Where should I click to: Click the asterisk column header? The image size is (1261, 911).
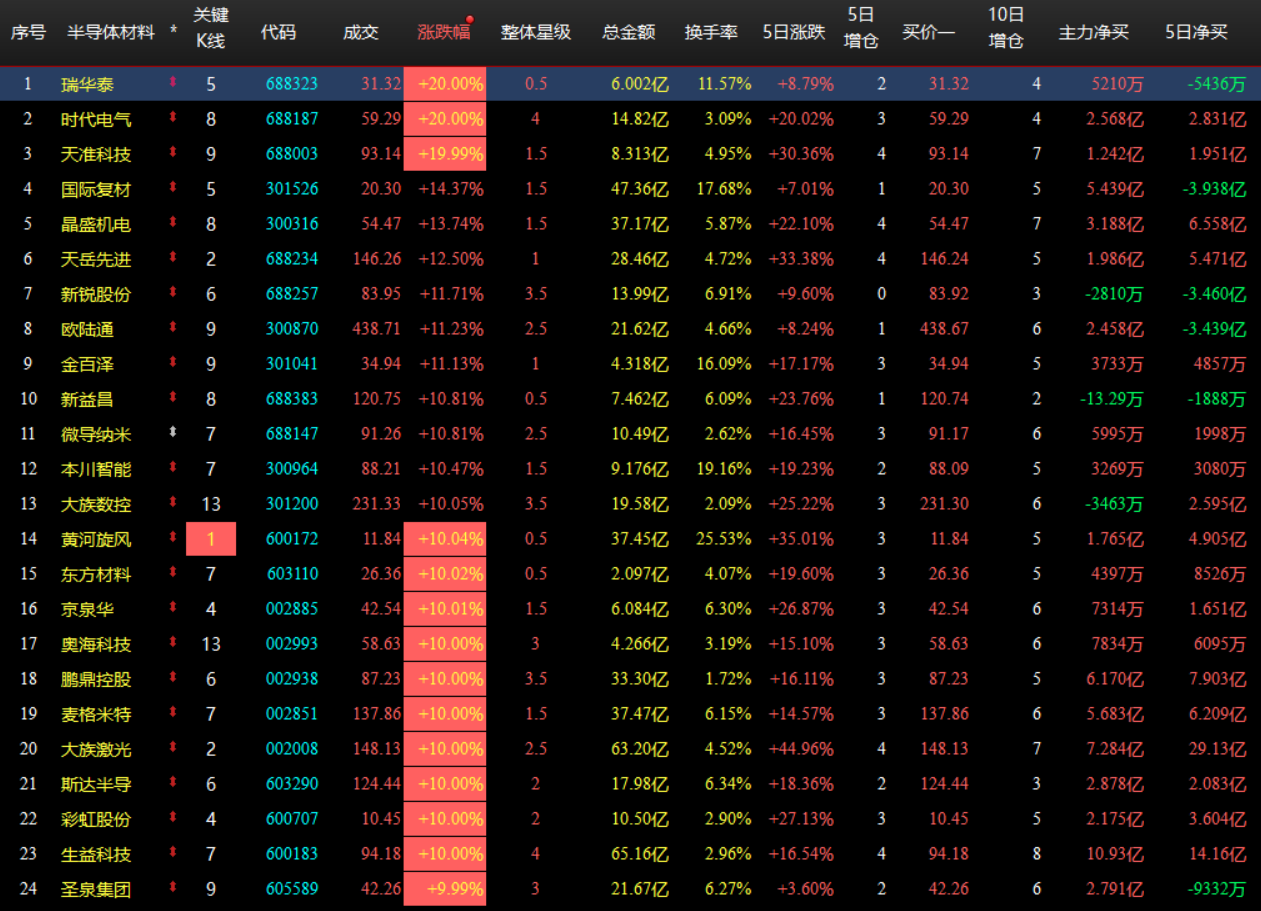coord(173,32)
